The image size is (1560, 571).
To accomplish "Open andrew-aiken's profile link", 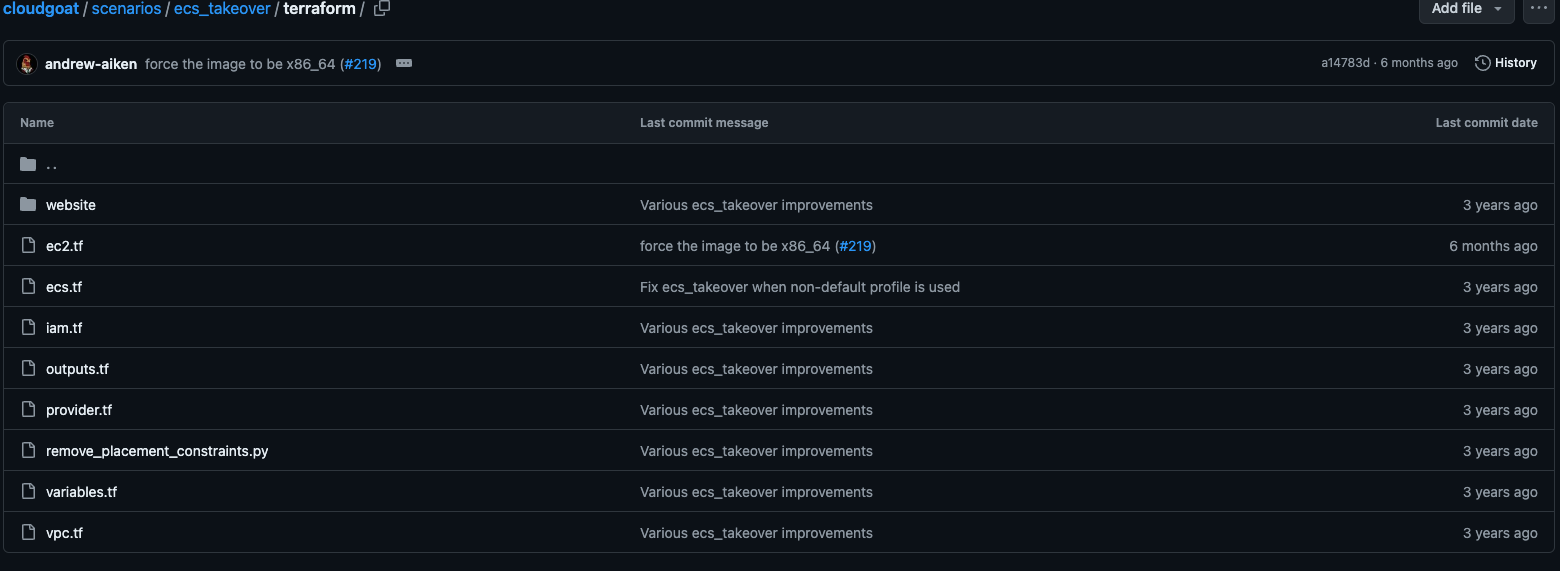I will pos(91,63).
